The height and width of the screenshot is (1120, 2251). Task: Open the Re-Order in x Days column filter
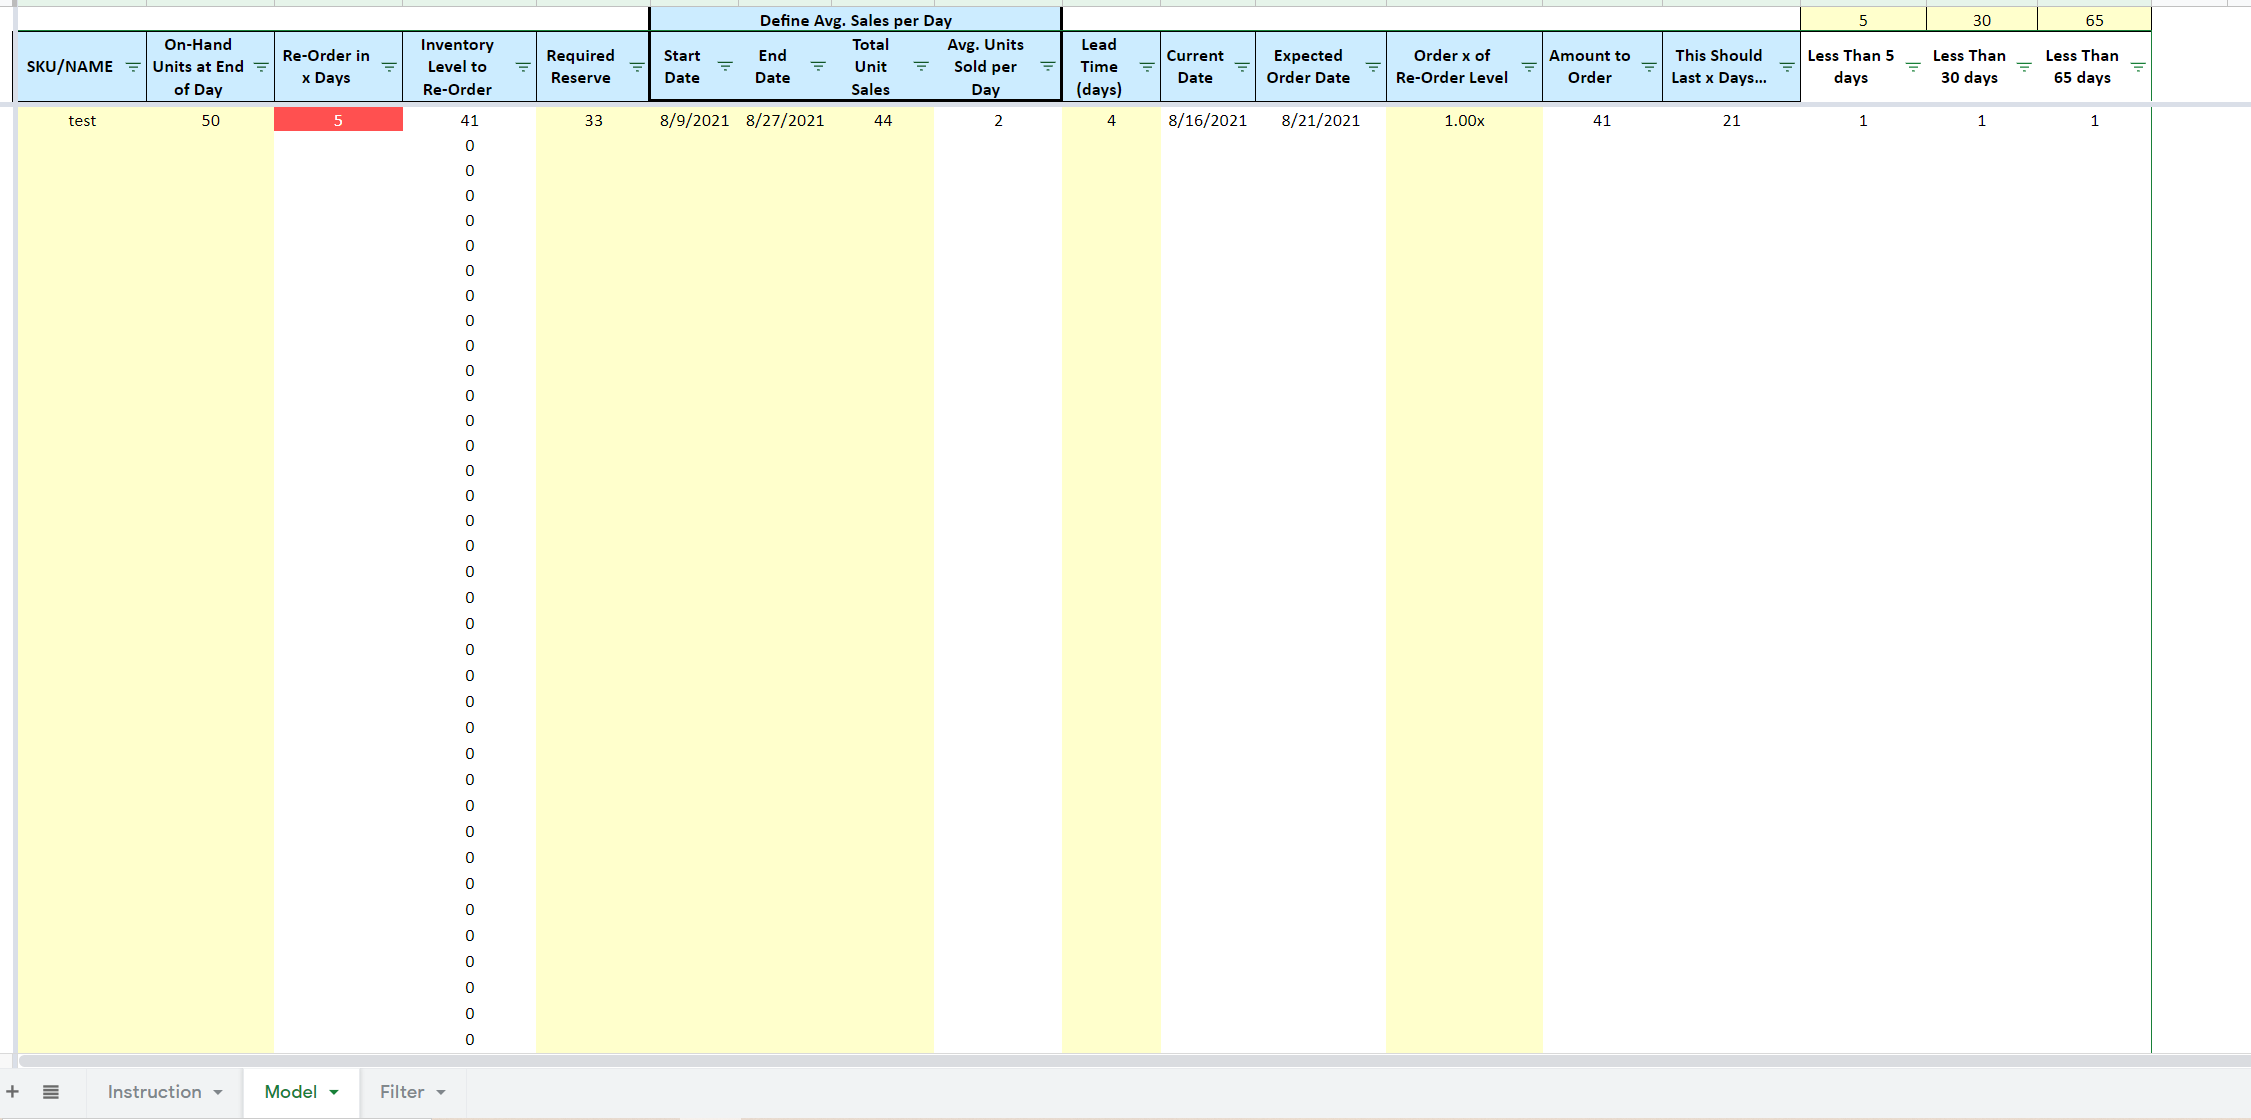tap(391, 66)
